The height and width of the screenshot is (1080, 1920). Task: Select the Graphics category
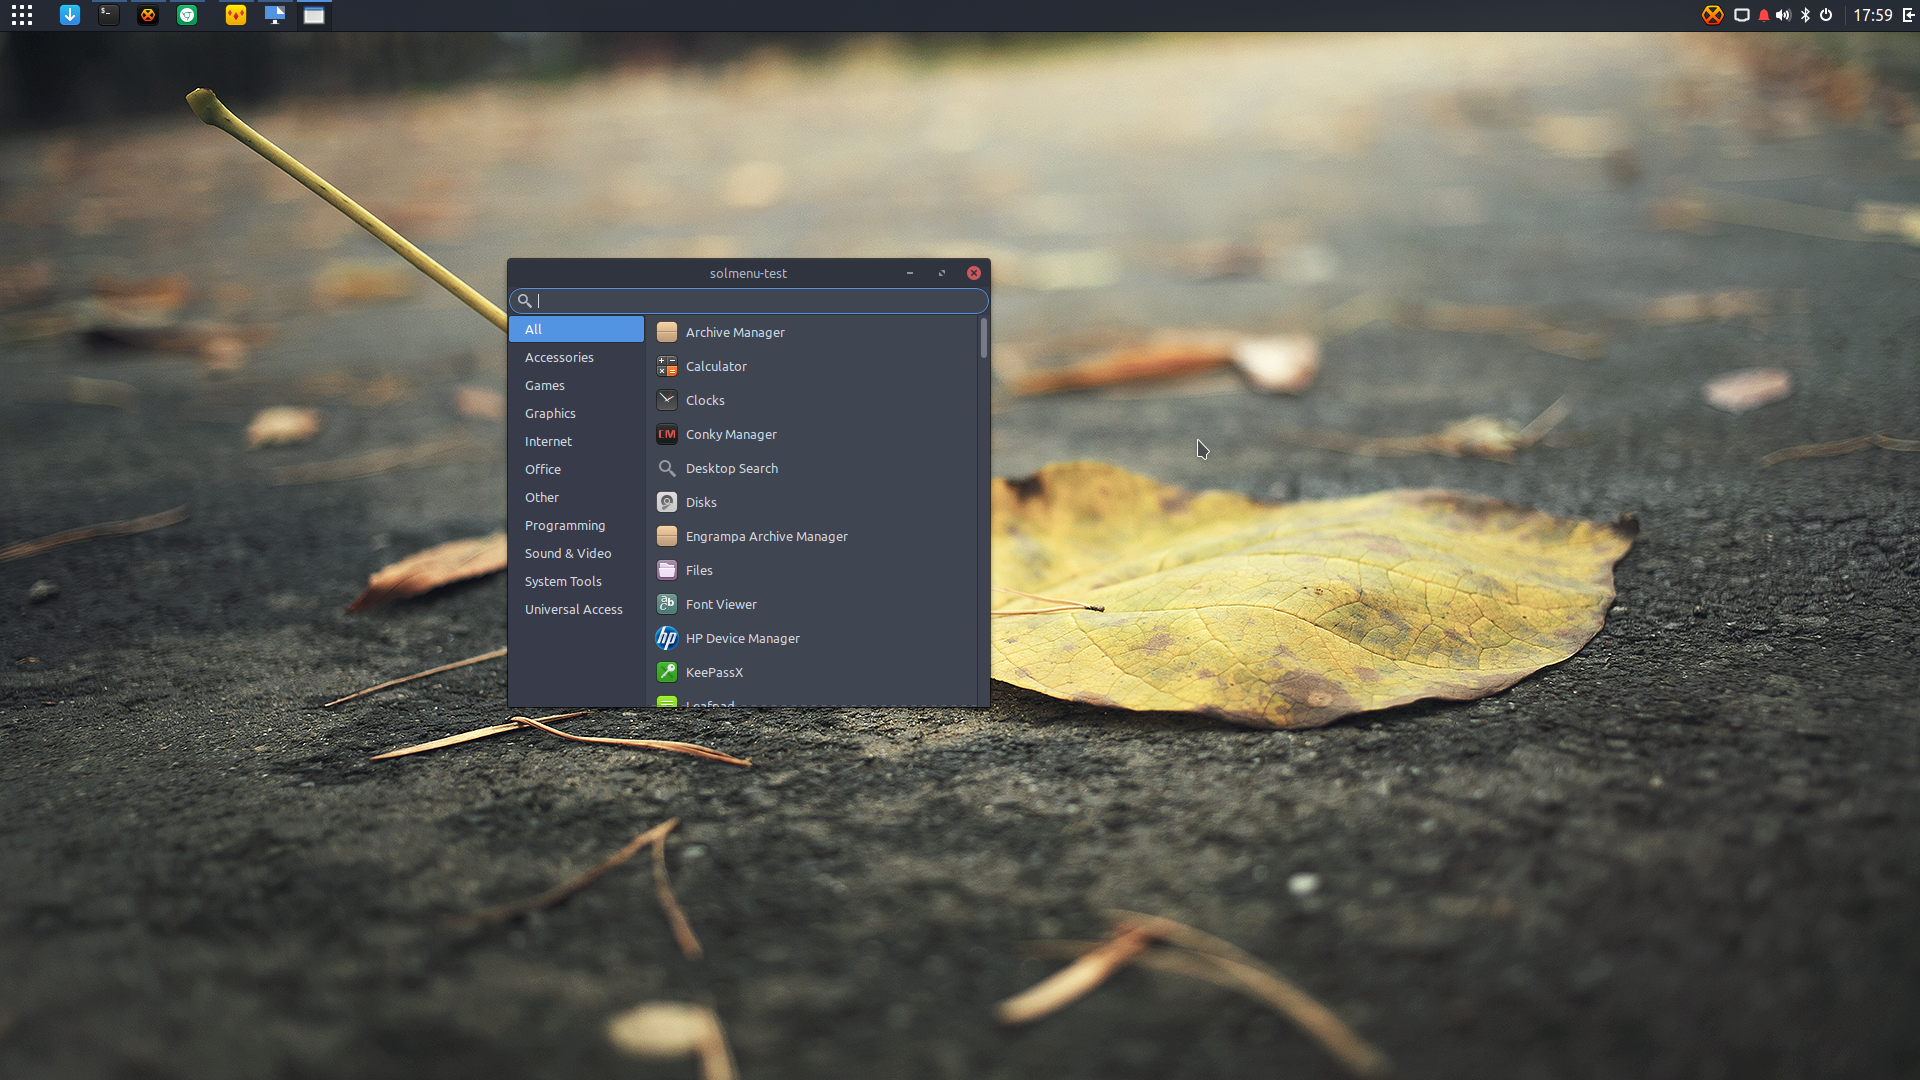click(x=576, y=413)
